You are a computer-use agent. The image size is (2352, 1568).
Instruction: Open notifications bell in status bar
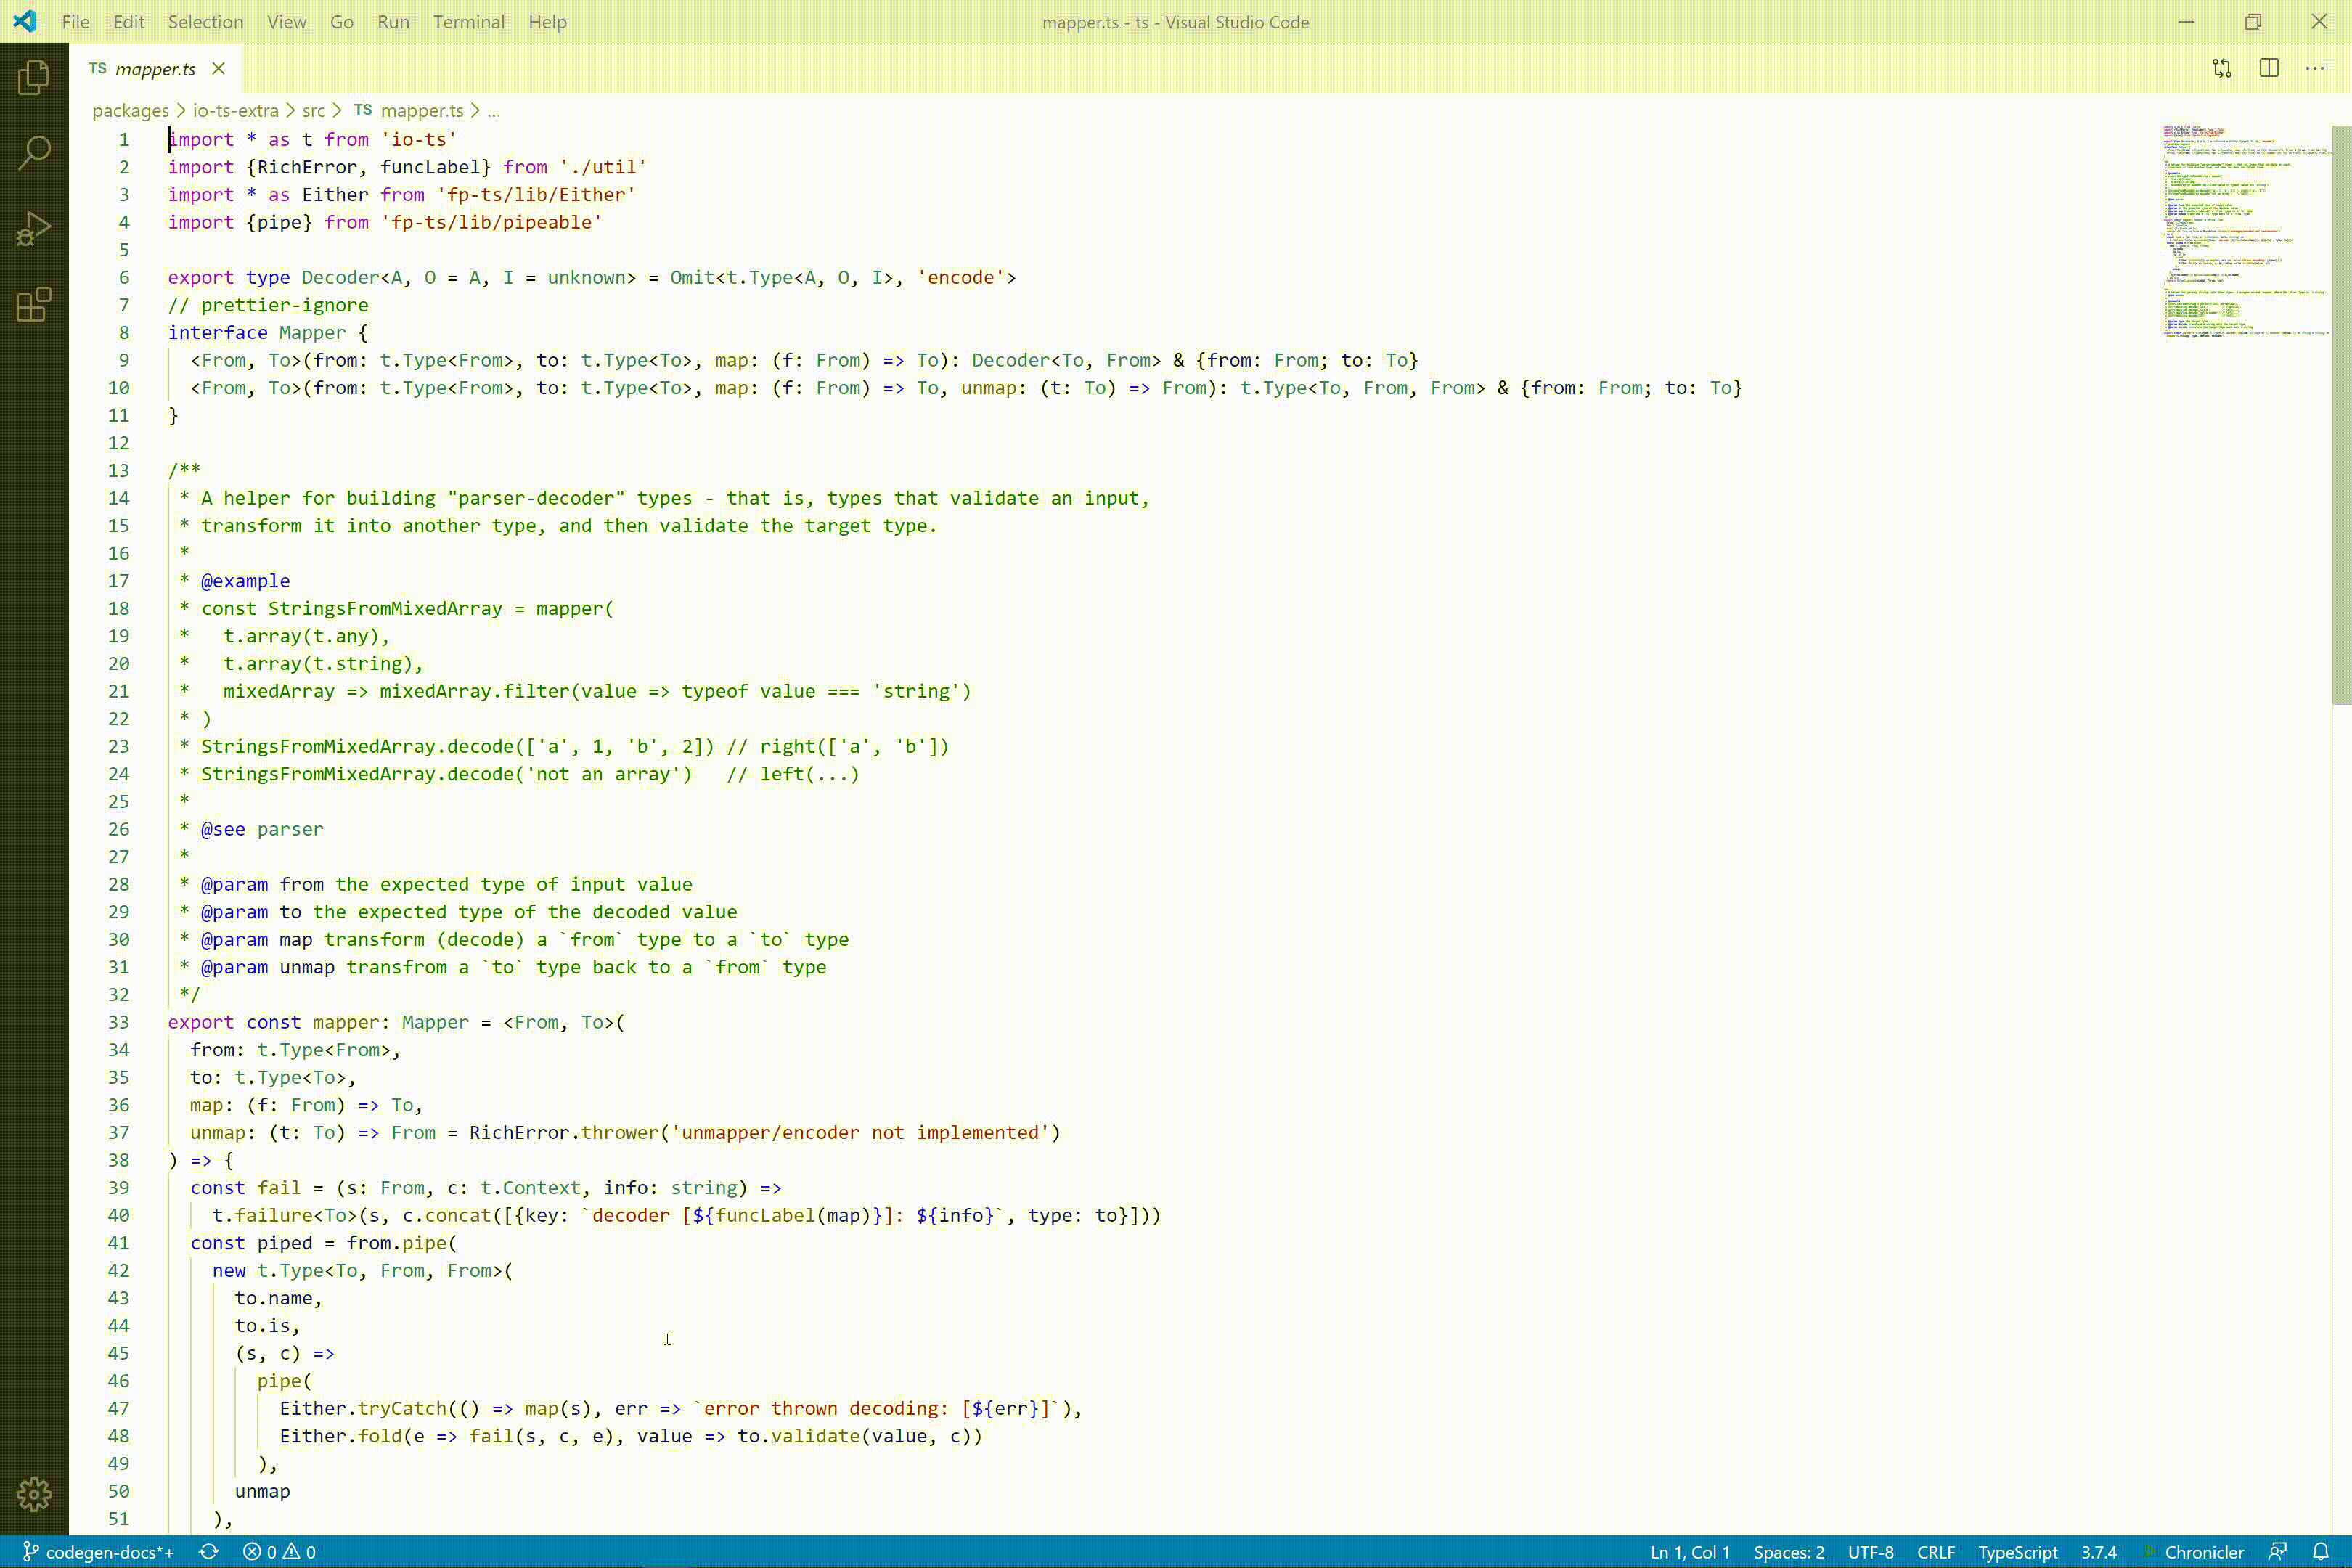point(2321,1551)
